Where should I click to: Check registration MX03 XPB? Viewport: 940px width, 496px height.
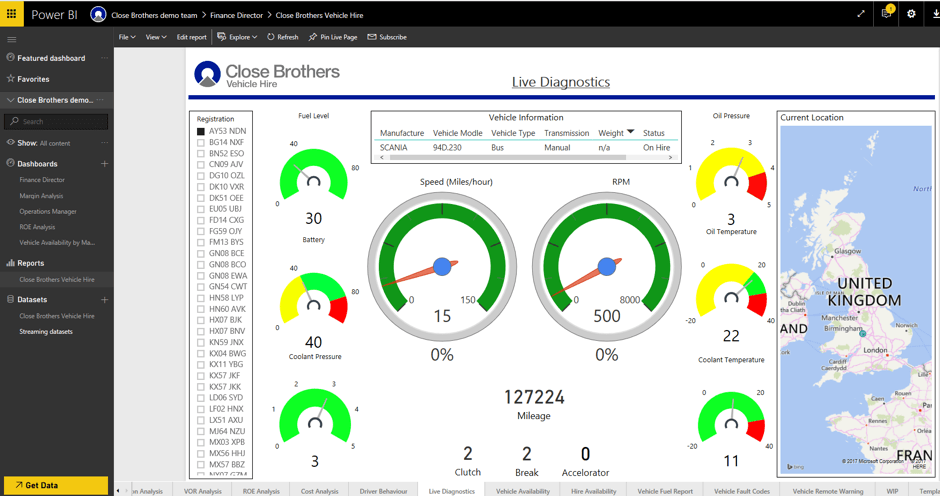(201, 442)
